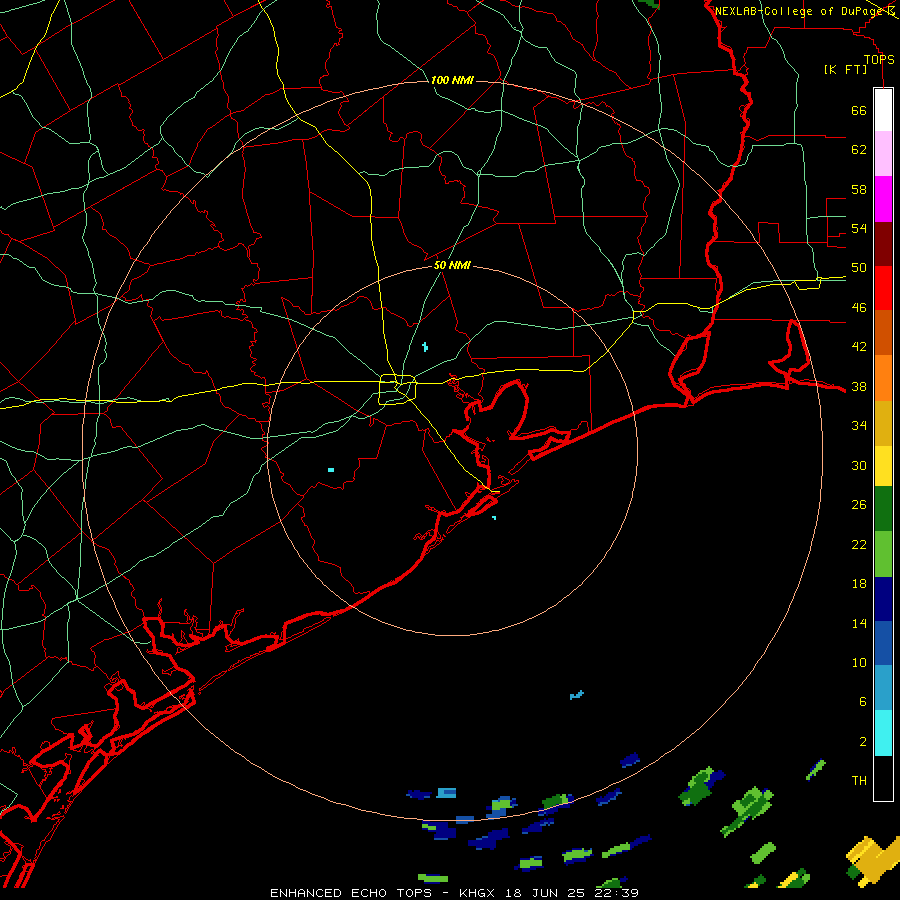Click the legend label "TH"
900x900 pixels.
[x=859, y=781]
